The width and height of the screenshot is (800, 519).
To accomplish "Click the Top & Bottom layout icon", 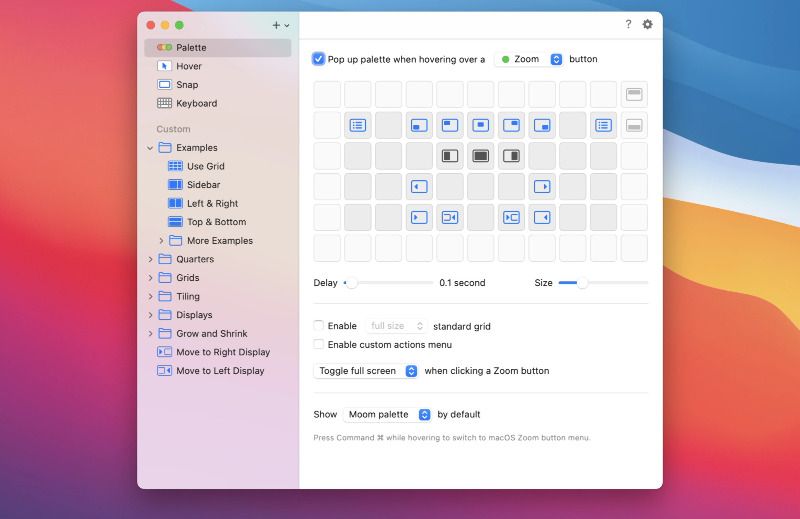I will point(175,222).
